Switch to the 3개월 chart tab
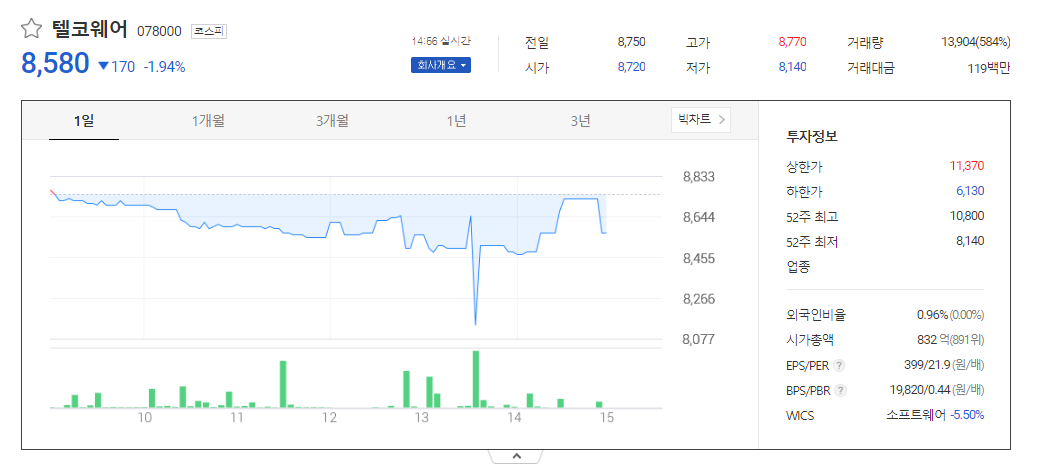Viewport: 1044px width, 475px height. pyautogui.click(x=332, y=121)
